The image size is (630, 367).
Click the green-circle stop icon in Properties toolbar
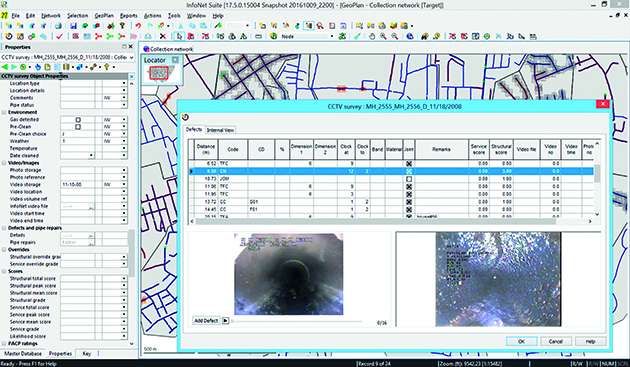(23, 67)
